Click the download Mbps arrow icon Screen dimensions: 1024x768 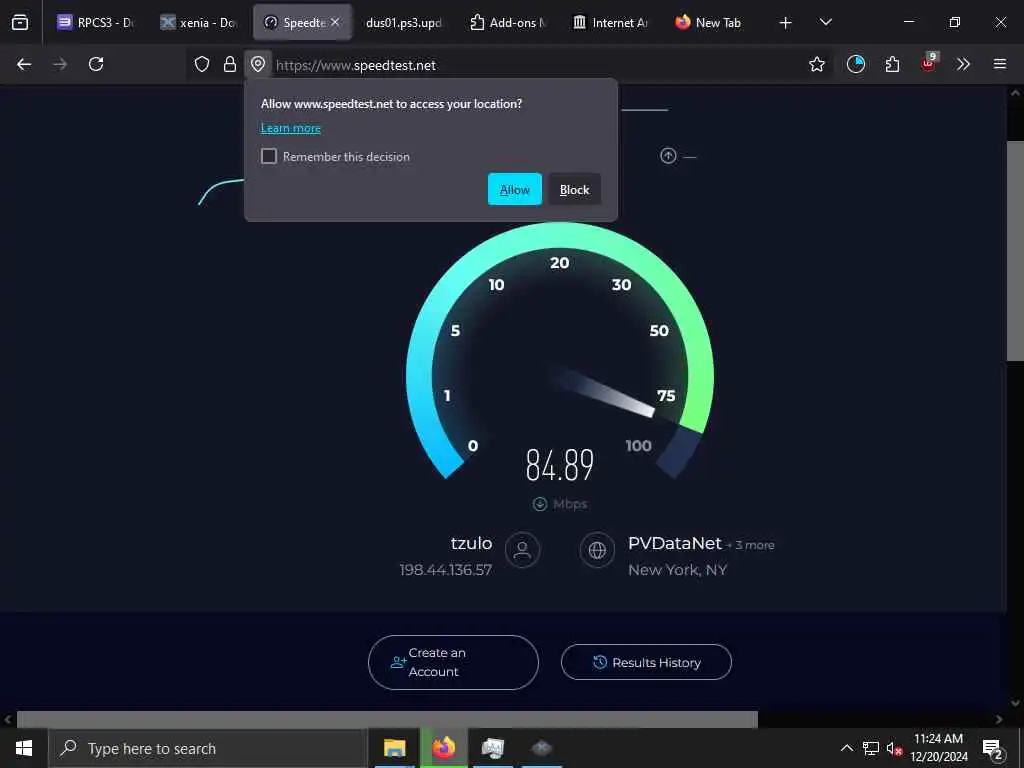(539, 504)
